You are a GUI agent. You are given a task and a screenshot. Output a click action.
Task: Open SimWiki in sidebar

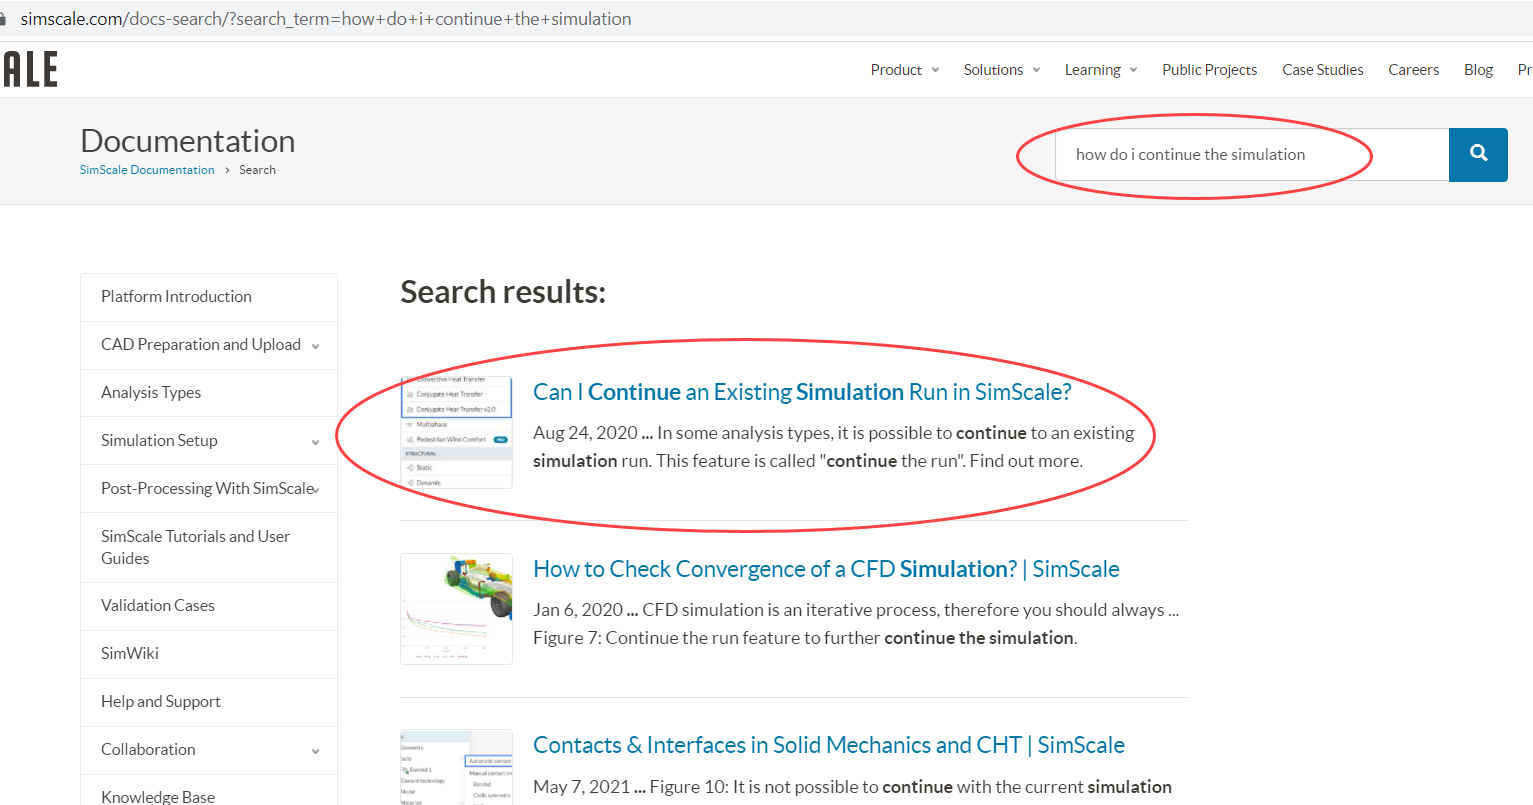pyautogui.click(x=209, y=654)
